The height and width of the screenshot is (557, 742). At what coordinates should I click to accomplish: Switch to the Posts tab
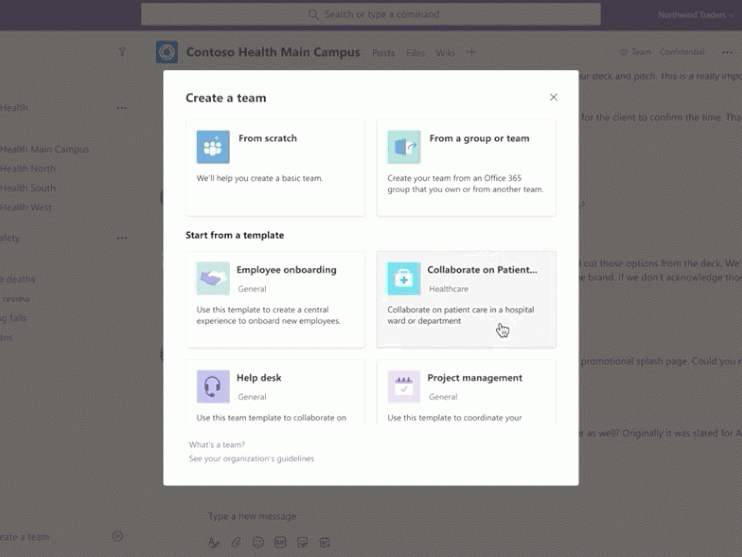383,53
